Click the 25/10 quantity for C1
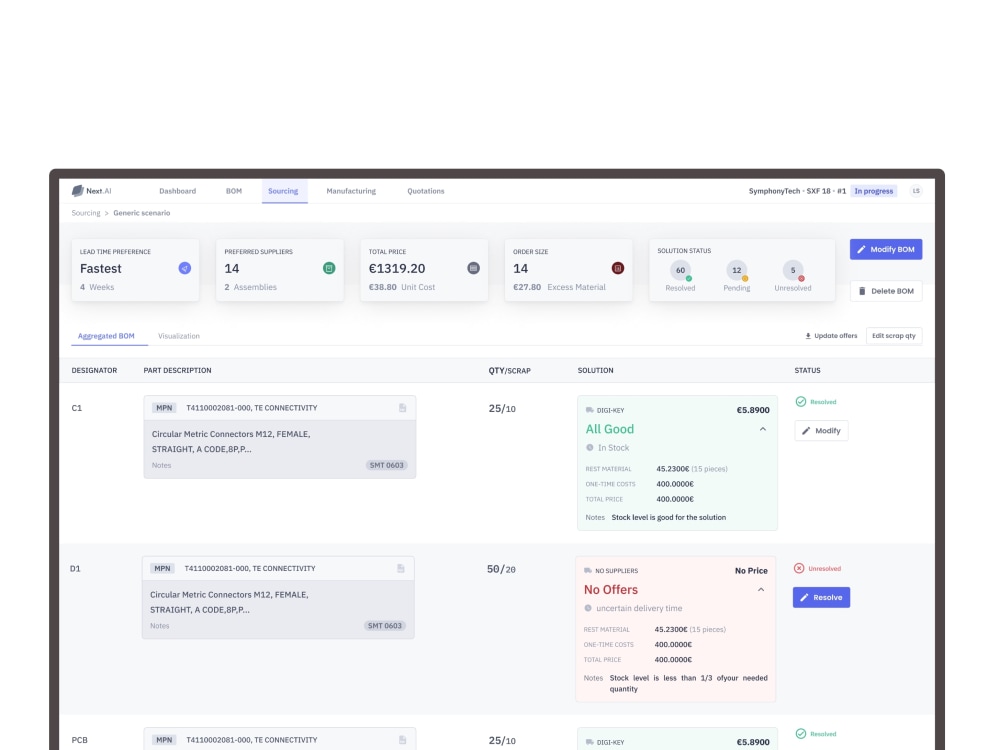The width and height of the screenshot is (1000, 750). (x=502, y=409)
